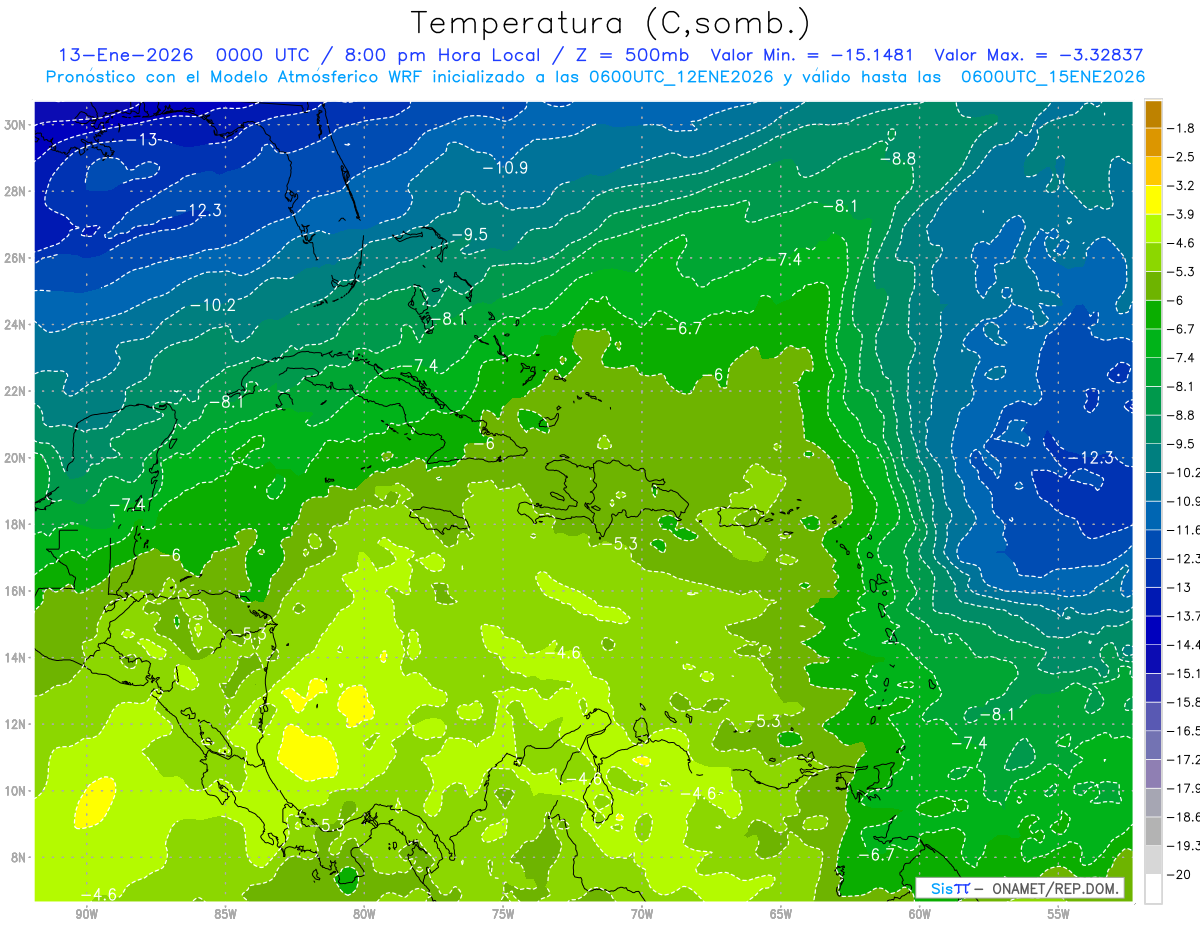Viewport: 1200px width, 927px height.
Task: Click the "Valor Min. = -15.1481" text
Action: point(813,56)
